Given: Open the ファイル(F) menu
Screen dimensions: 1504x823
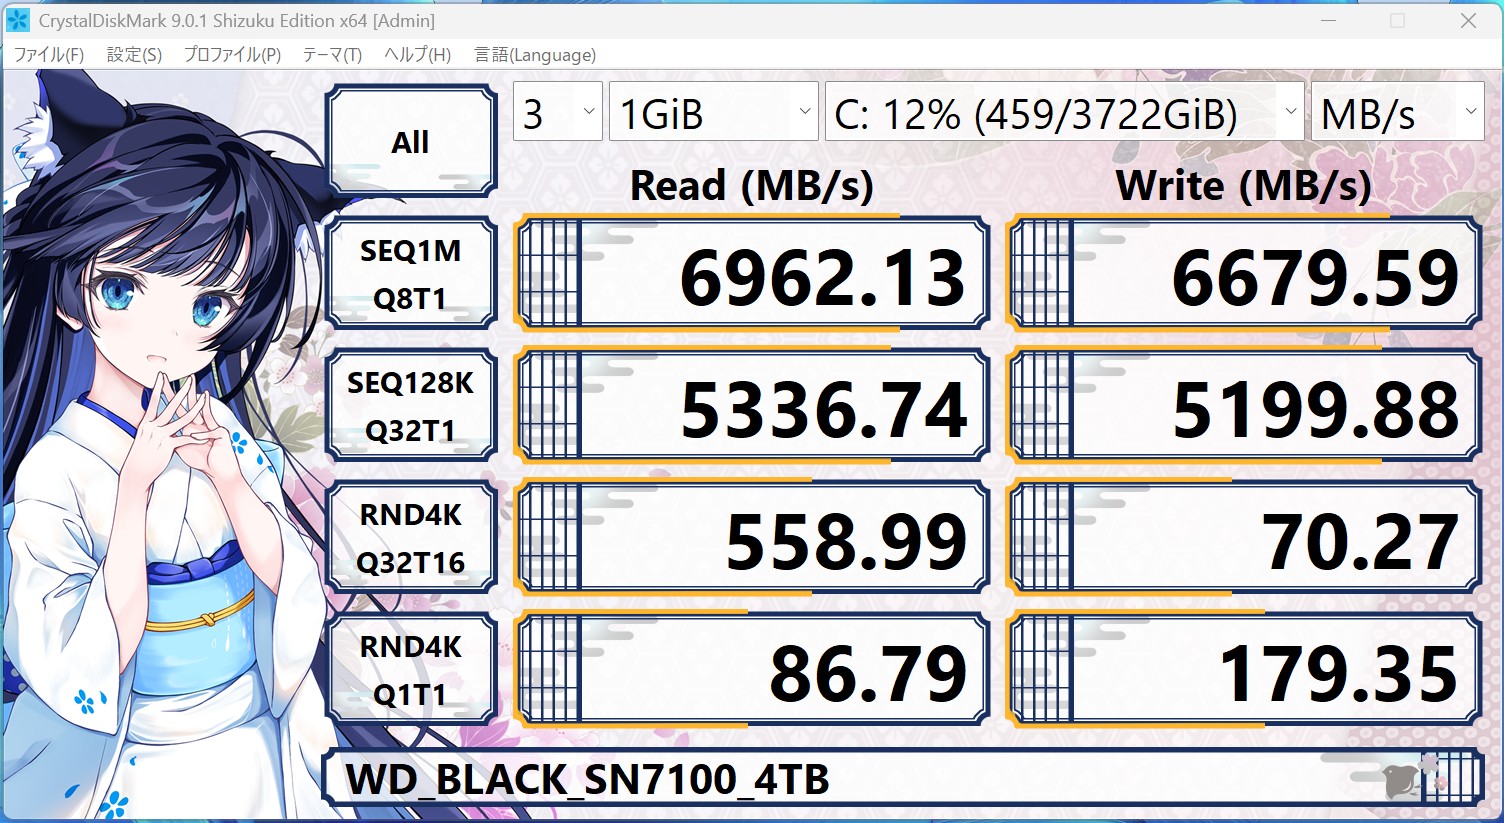Looking at the screenshot, I should click(x=48, y=55).
